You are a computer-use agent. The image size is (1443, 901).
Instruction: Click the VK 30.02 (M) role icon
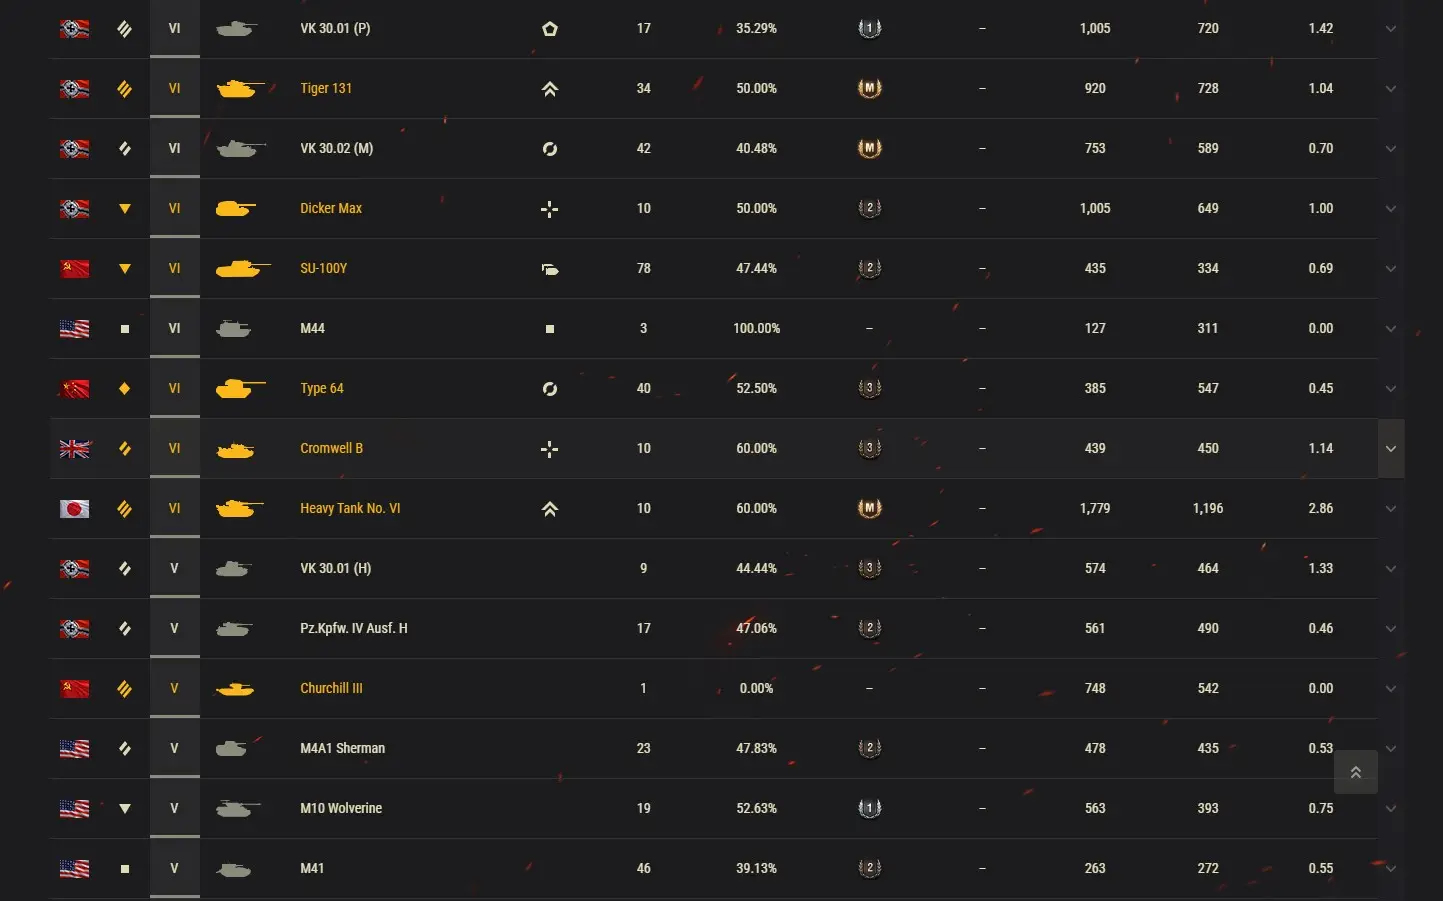pyautogui.click(x=549, y=149)
